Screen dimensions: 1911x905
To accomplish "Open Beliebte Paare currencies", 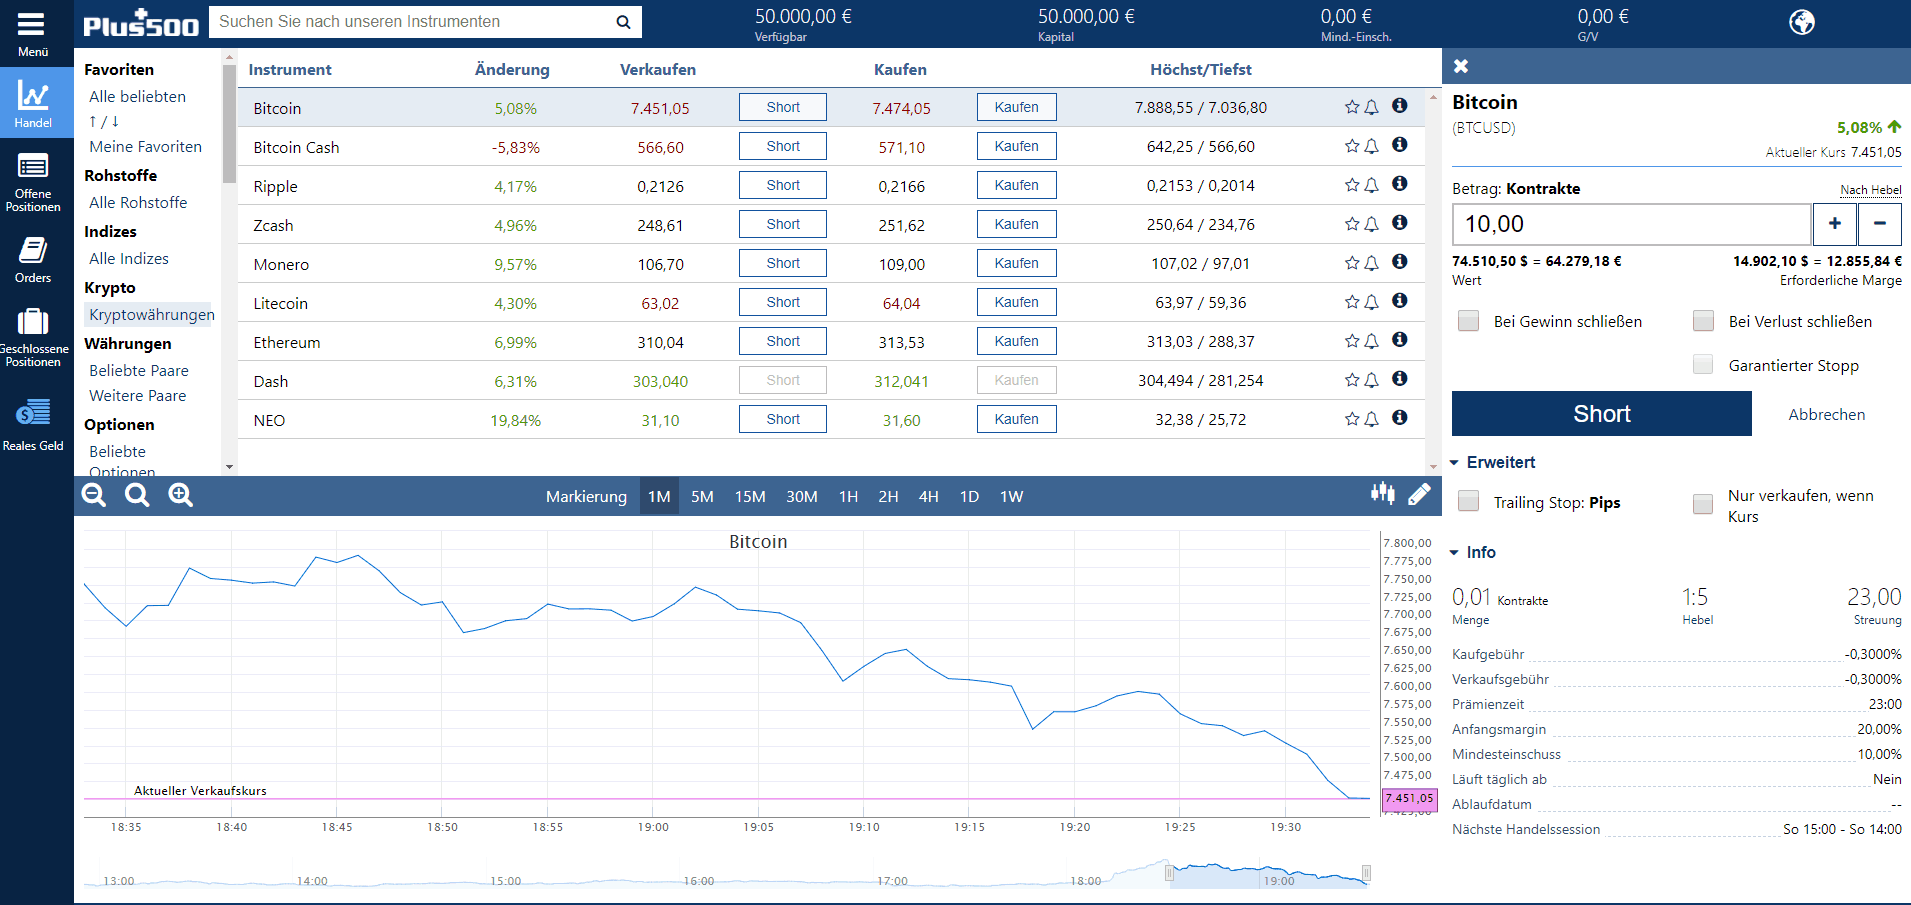I will coord(139,370).
